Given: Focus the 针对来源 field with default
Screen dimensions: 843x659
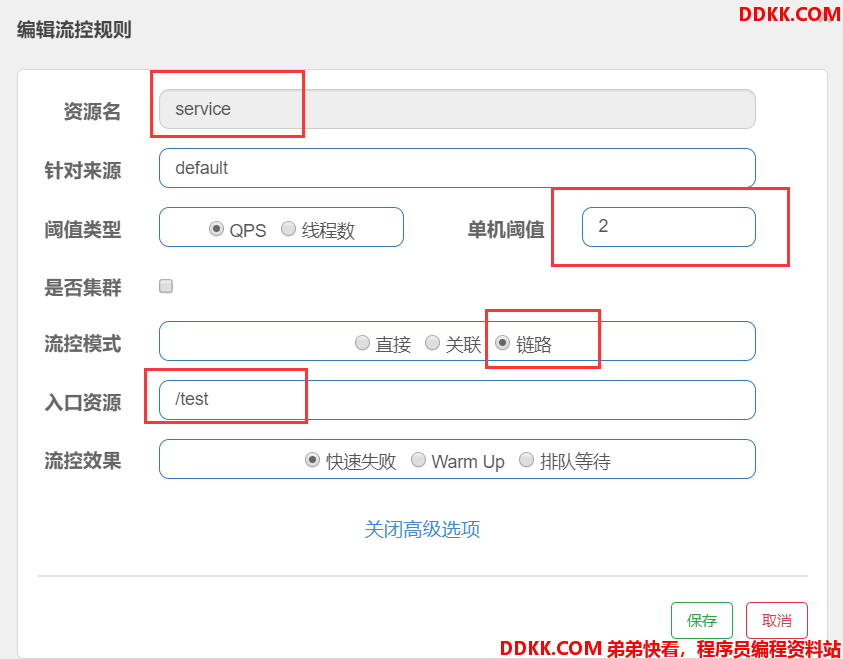Looking at the screenshot, I should pos(457,168).
